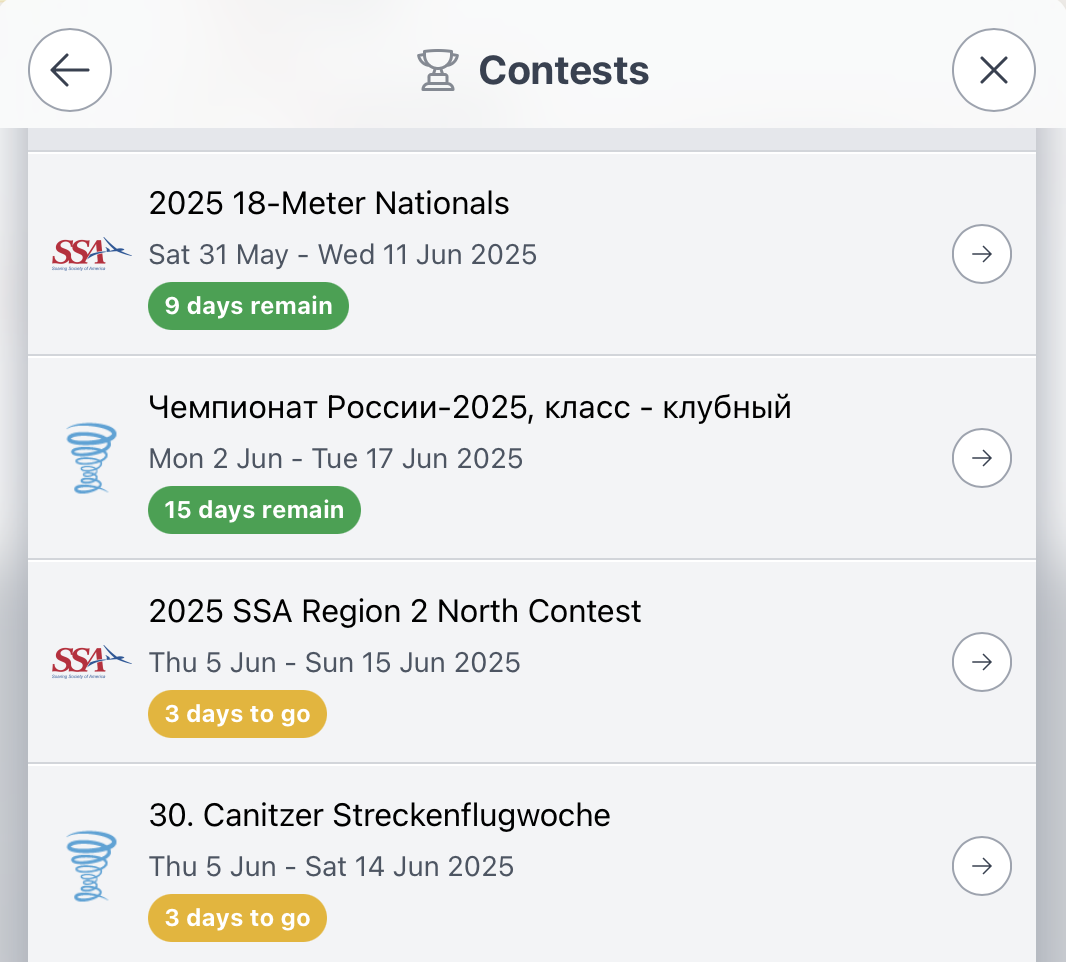Open arrow for SSA Region 2 North Contest
This screenshot has width=1066, height=962.
point(981,662)
